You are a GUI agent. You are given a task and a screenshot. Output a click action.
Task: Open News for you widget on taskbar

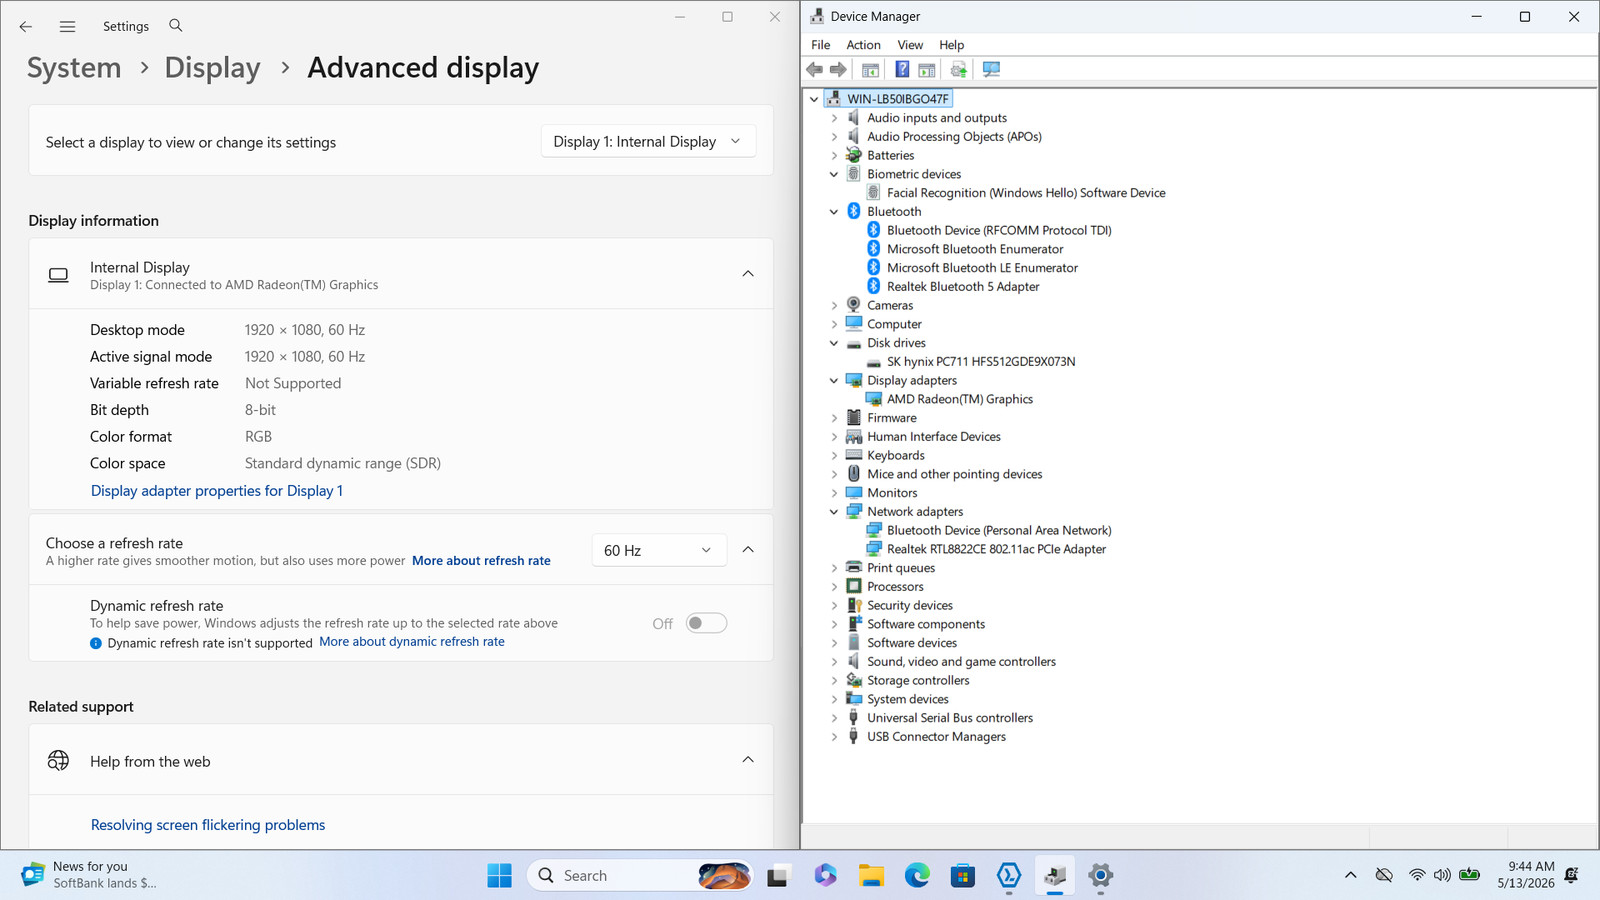(x=90, y=875)
